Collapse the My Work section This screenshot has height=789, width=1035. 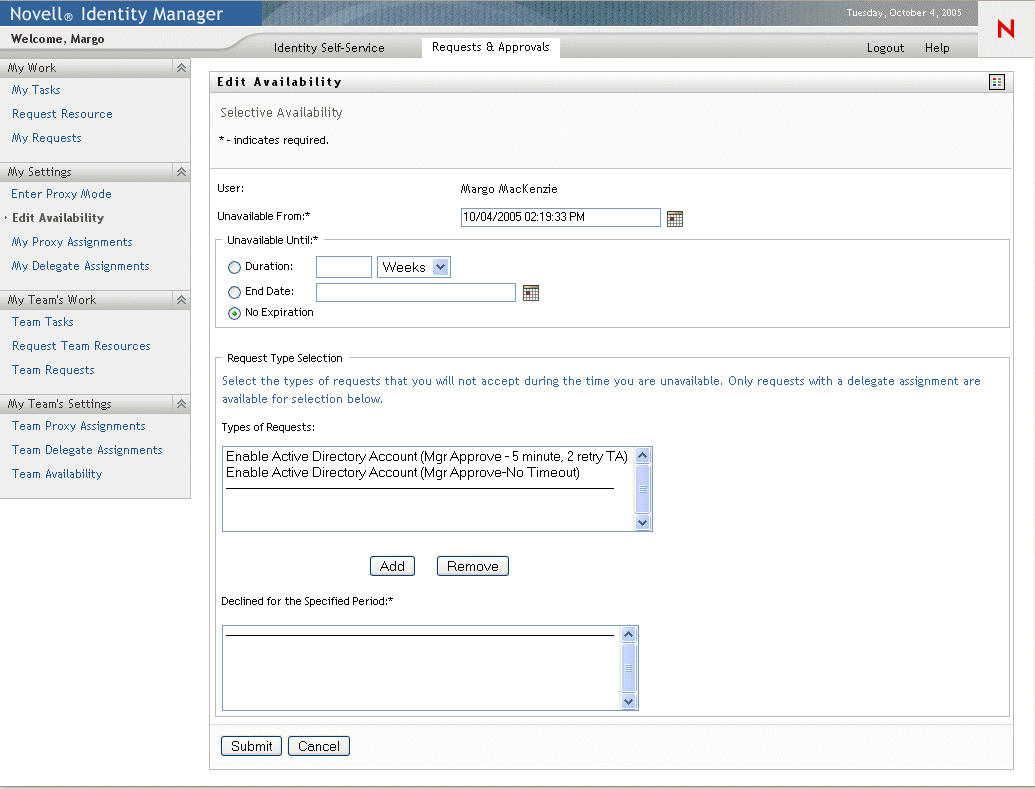(182, 68)
